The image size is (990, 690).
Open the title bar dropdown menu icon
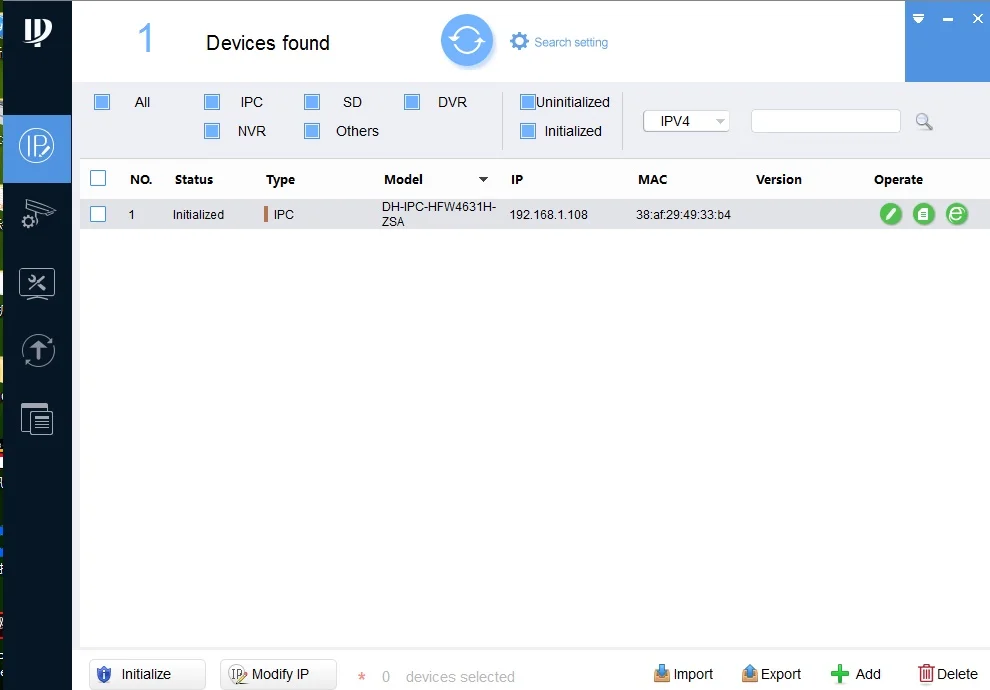point(919,18)
